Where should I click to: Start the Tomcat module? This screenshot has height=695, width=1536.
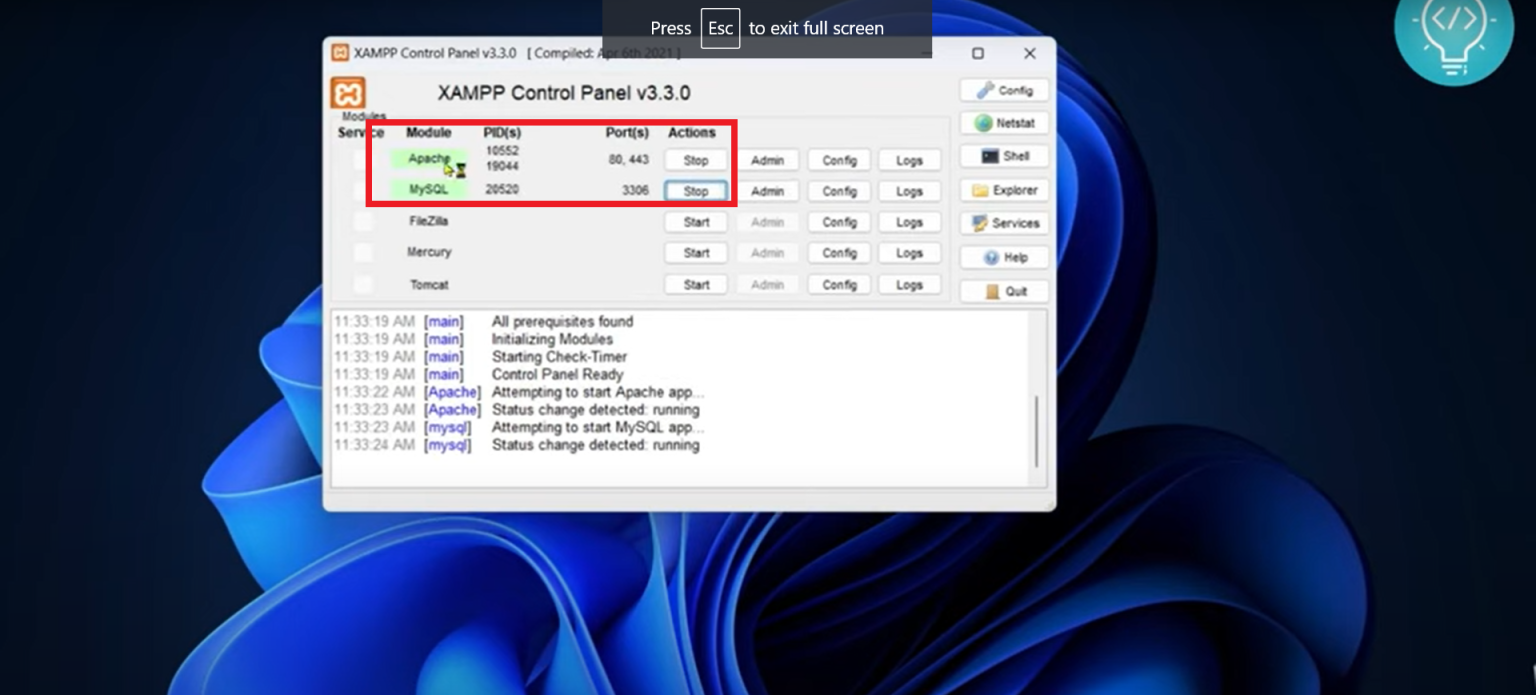696,285
